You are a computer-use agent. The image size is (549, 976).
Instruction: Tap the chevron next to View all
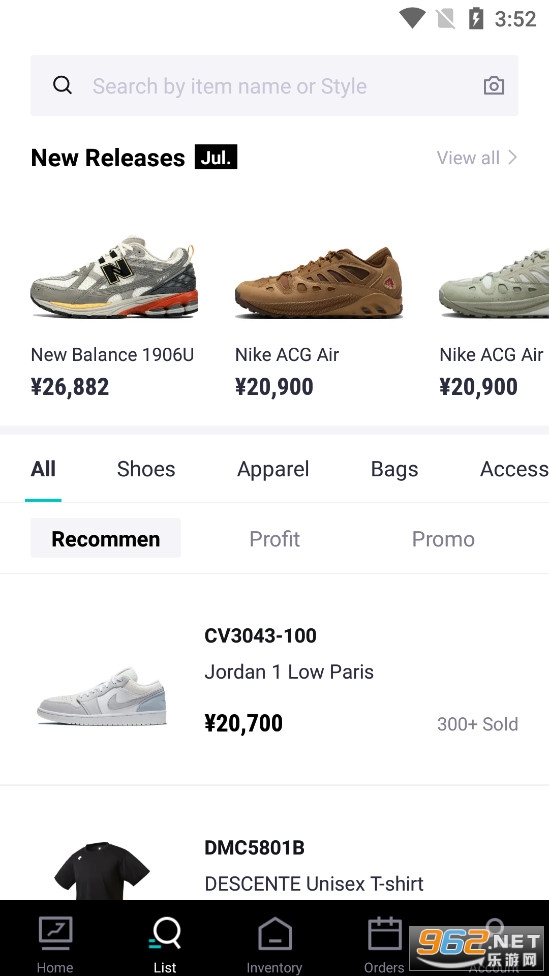(x=512, y=157)
